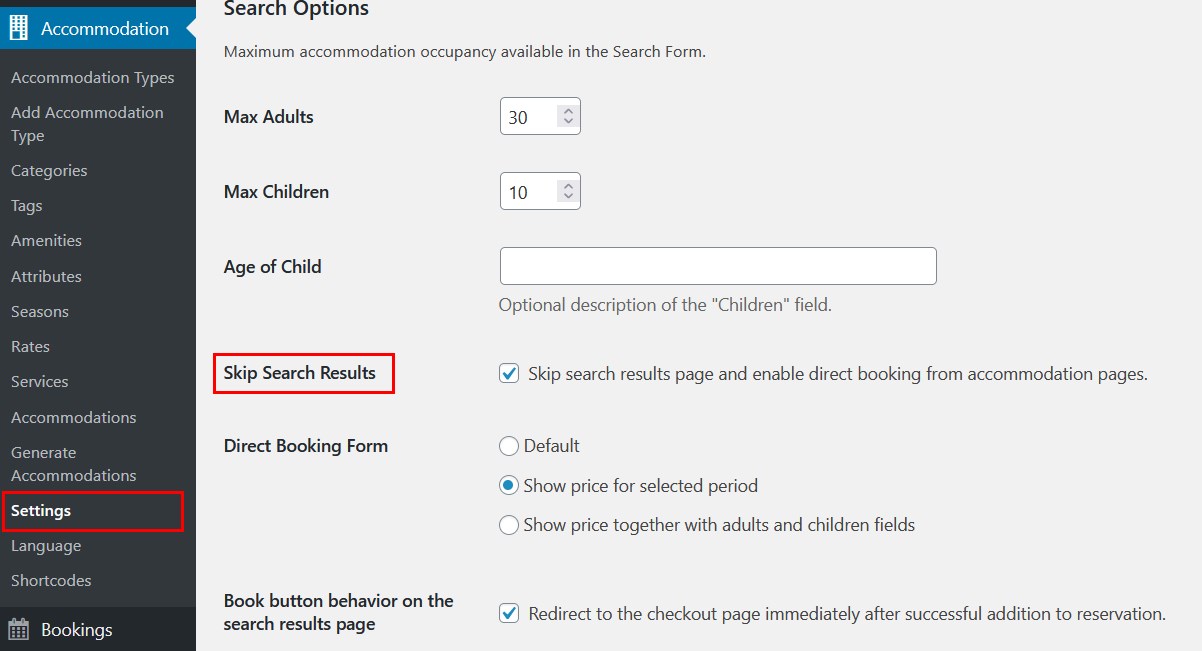Increase Max Adults with the up arrow
This screenshot has height=651, width=1202.
coord(568,112)
